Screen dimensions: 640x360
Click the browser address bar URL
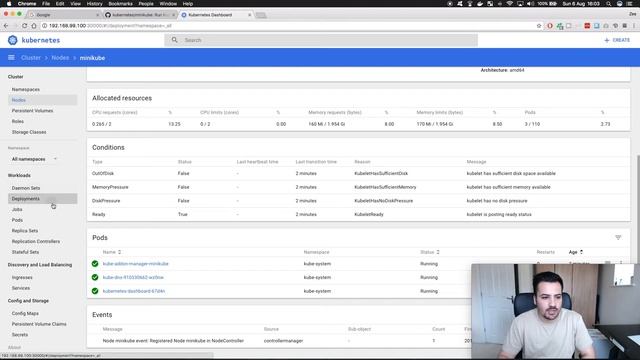click(x=110, y=26)
